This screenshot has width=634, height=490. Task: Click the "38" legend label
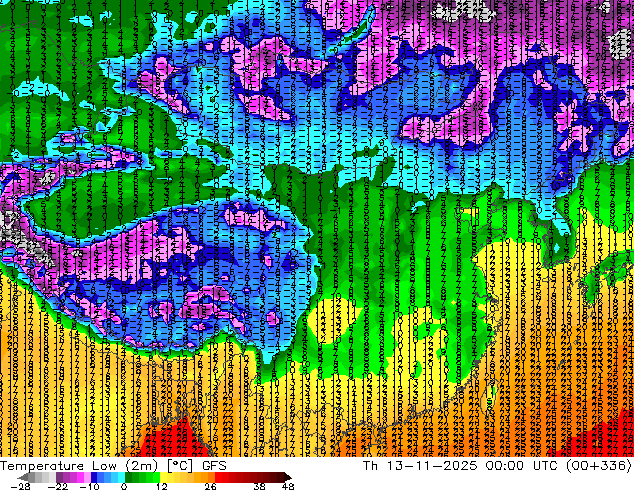pos(260,486)
